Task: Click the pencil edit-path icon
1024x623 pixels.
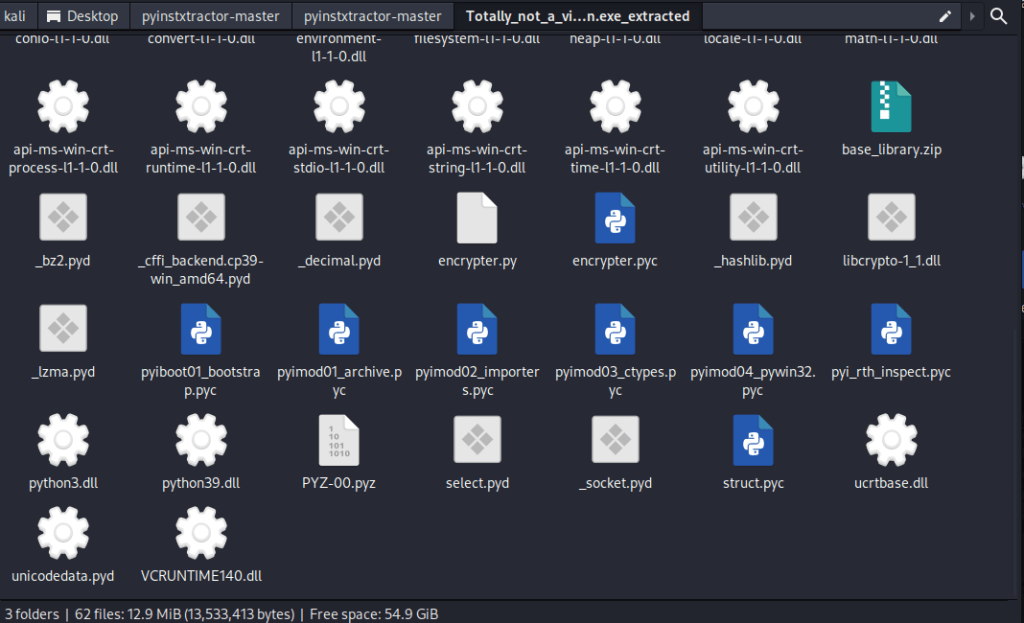Action: coord(945,16)
